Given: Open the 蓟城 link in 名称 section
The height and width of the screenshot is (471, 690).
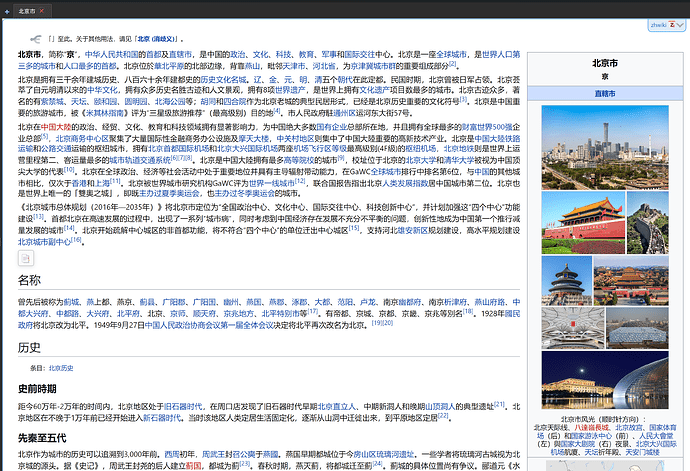Looking at the screenshot, I should pyautogui.click(x=71, y=302).
